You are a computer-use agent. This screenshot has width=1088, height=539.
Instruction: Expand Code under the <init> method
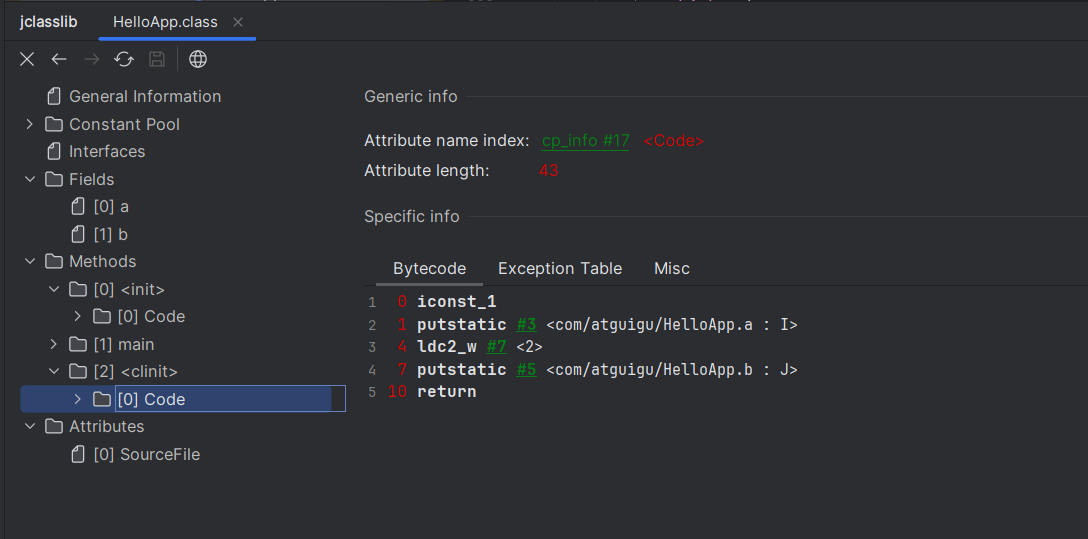click(x=78, y=316)
